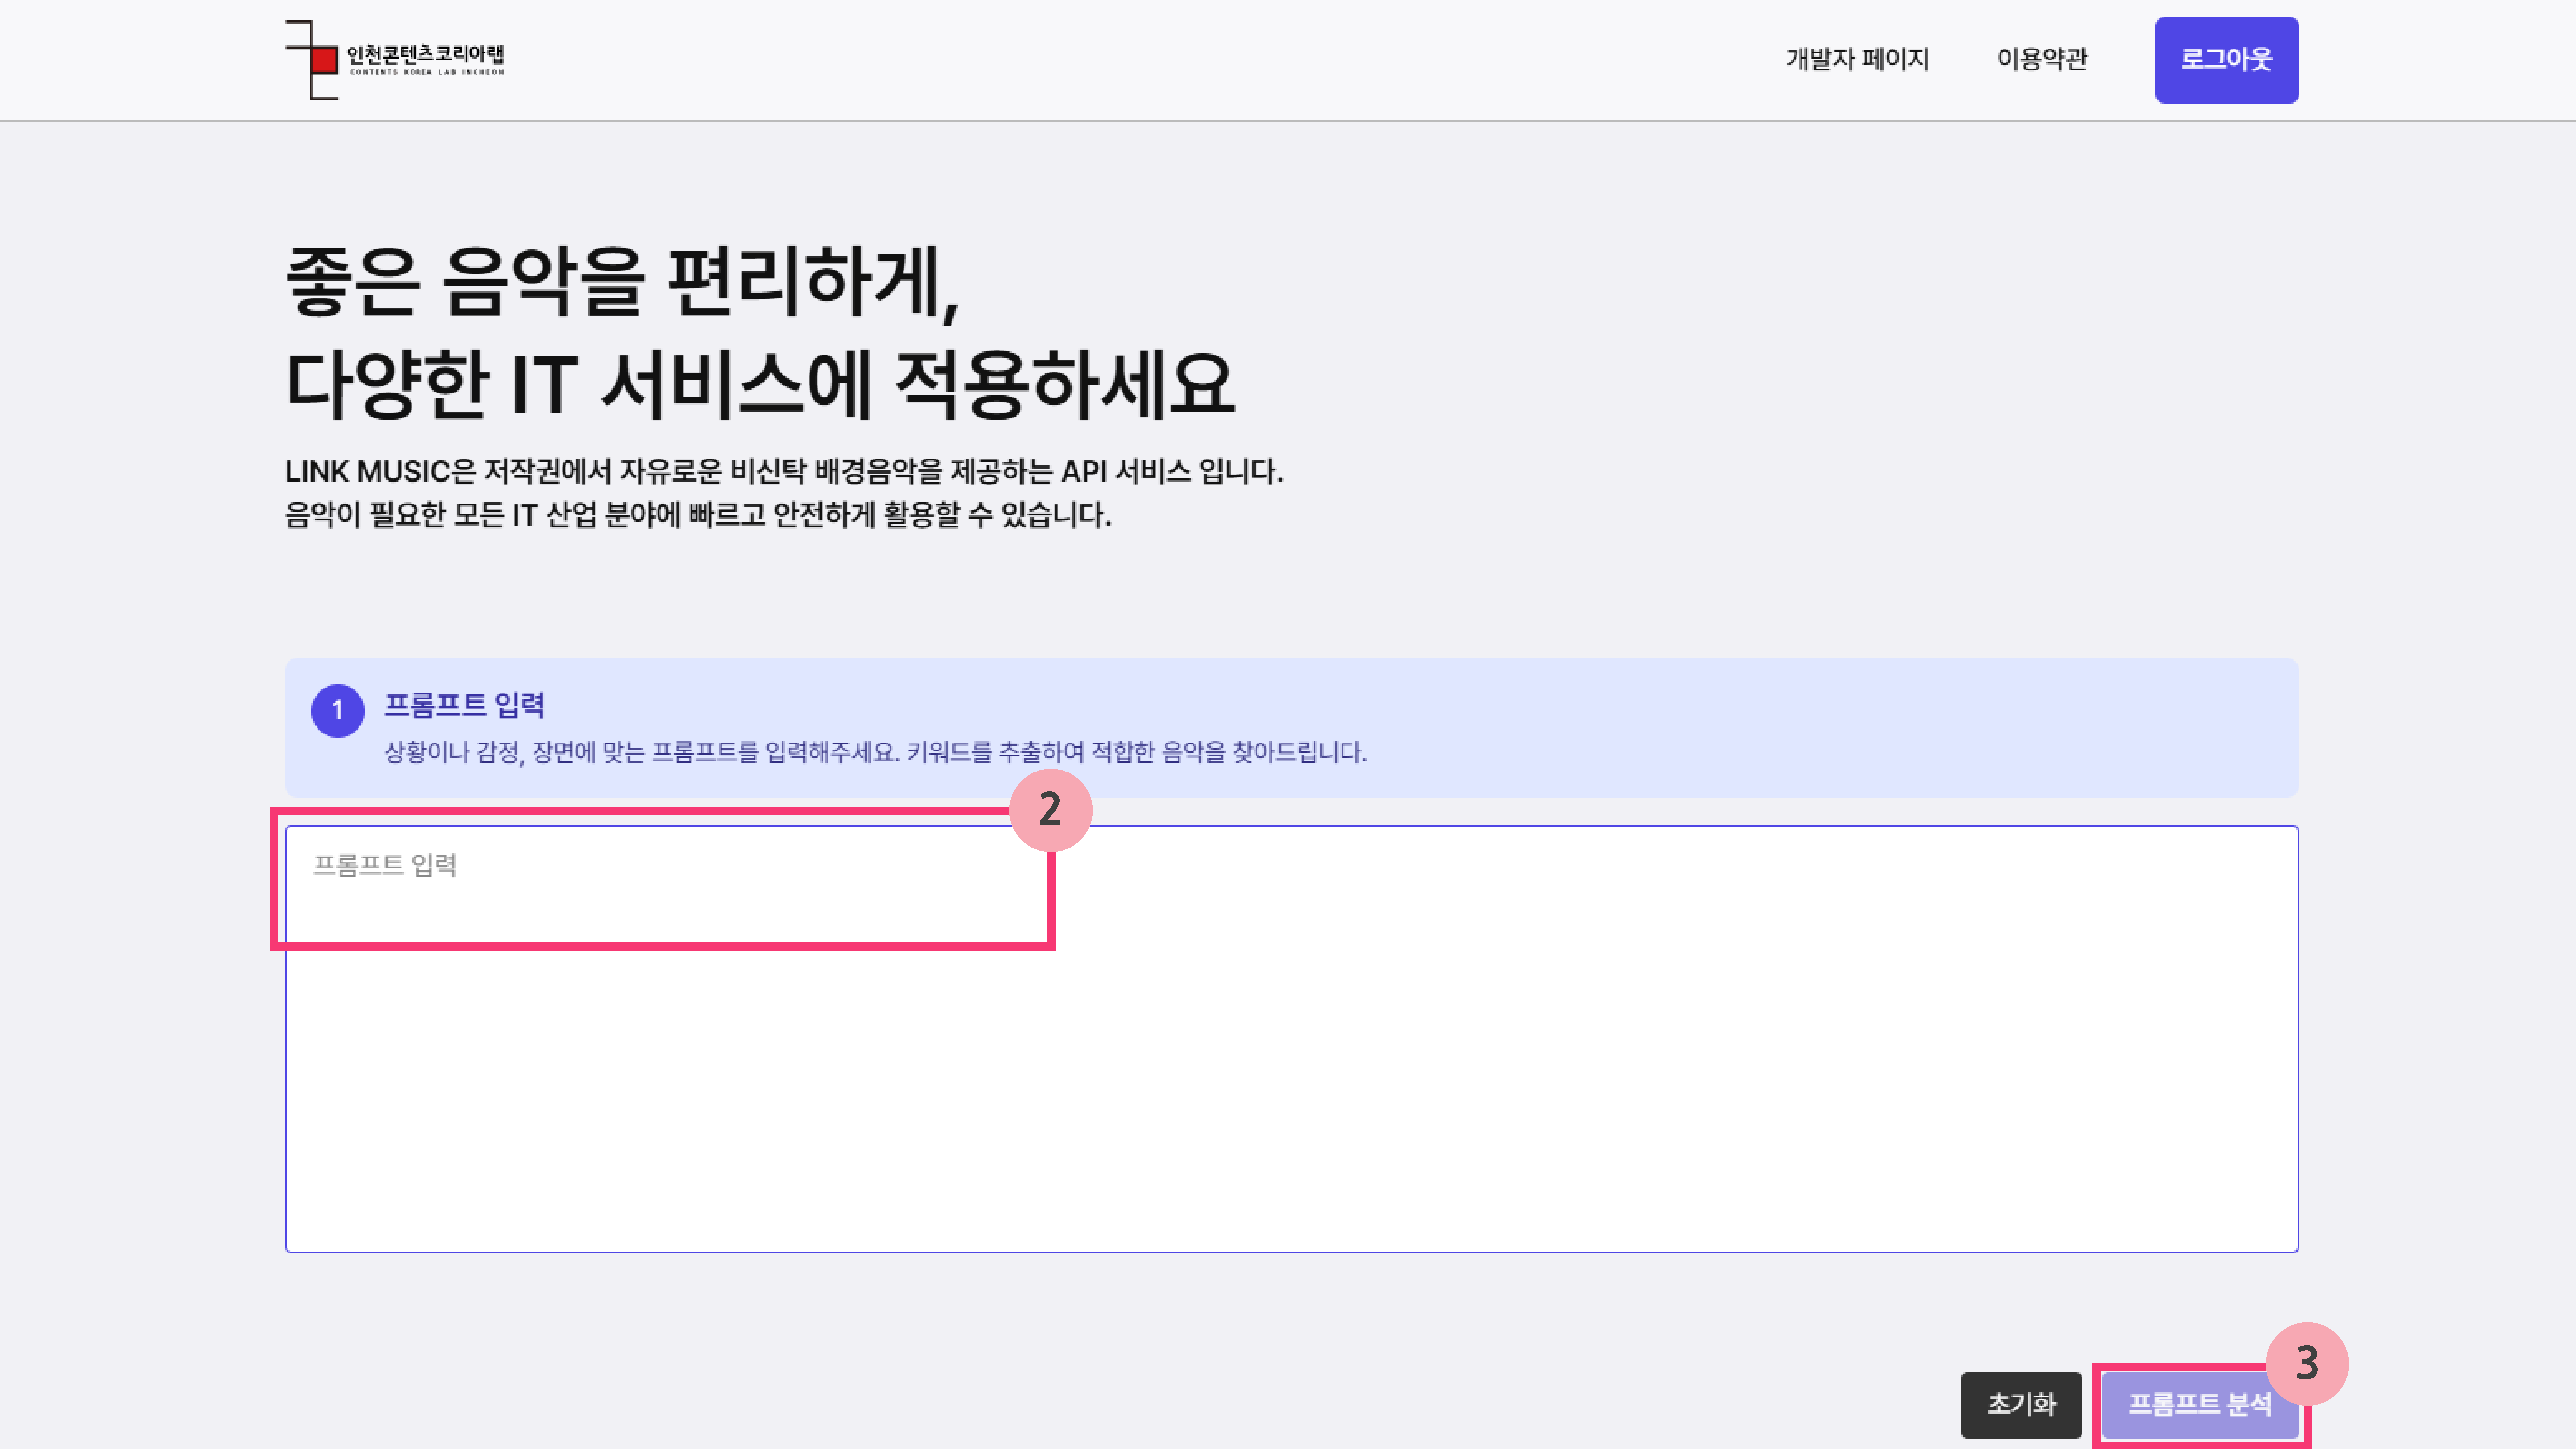
Task: Click the pink annotation badge numbered 3
Action: (x=2307, y=1363)
